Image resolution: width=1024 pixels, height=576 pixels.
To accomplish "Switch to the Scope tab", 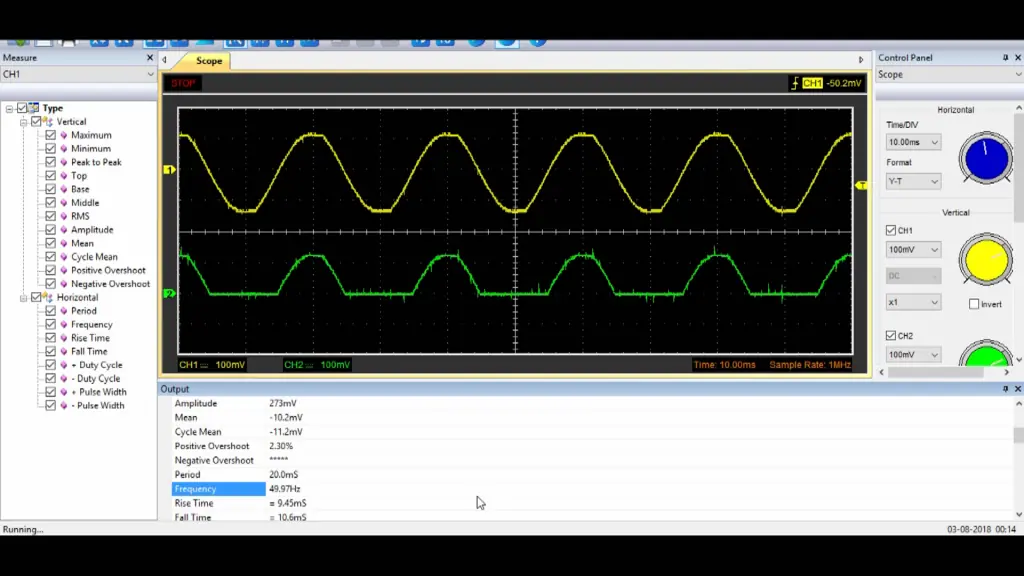I will [209, 61].
